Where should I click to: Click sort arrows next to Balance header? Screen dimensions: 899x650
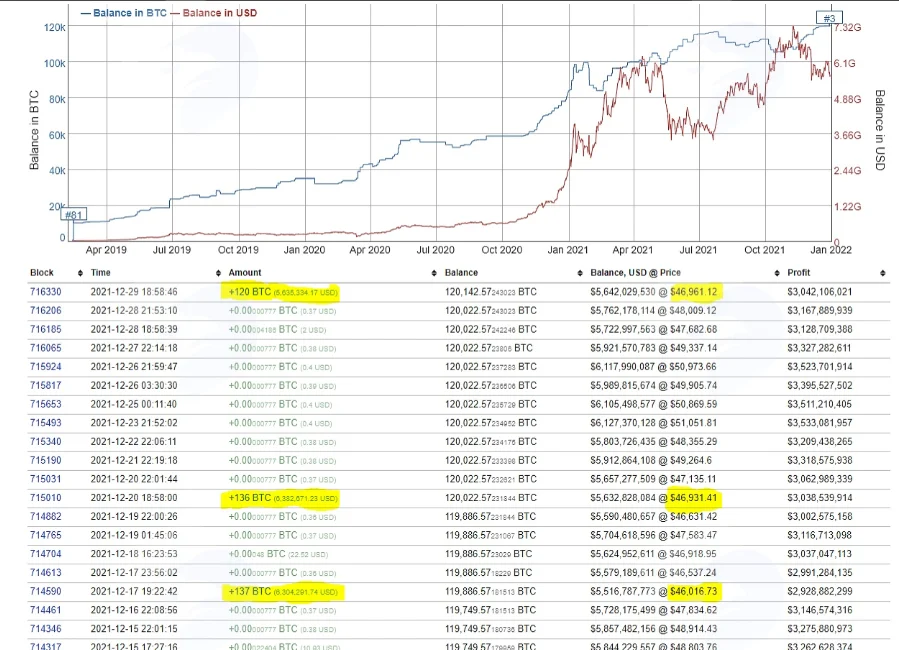pyautogui.click(x=580, y=273)
